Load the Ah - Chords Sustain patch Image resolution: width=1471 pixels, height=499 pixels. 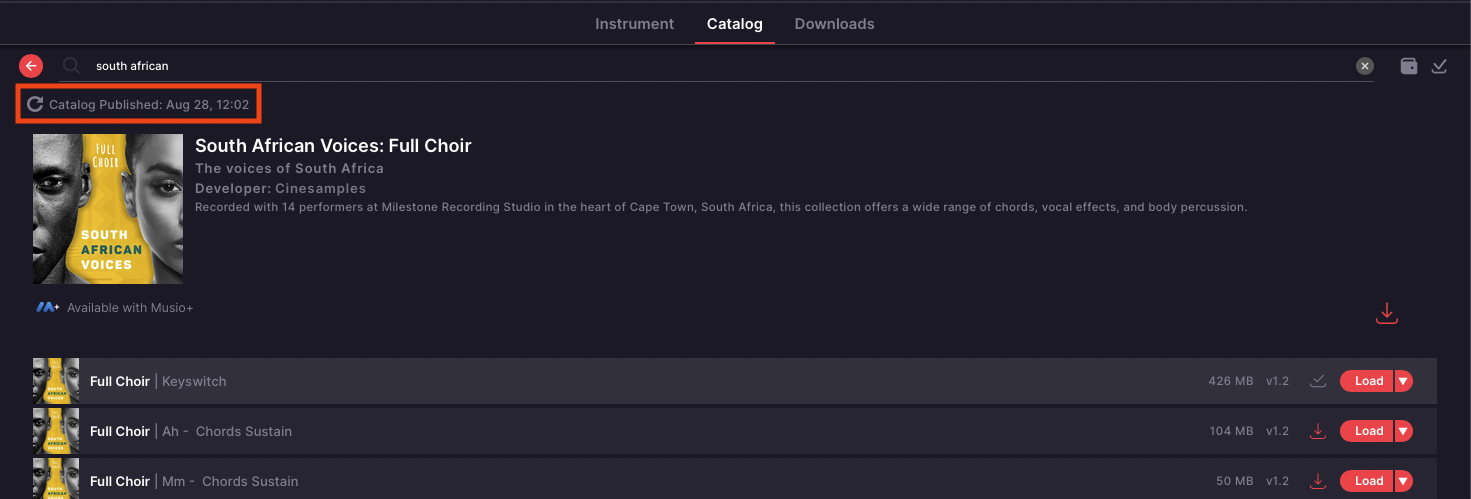point(1367,431)
